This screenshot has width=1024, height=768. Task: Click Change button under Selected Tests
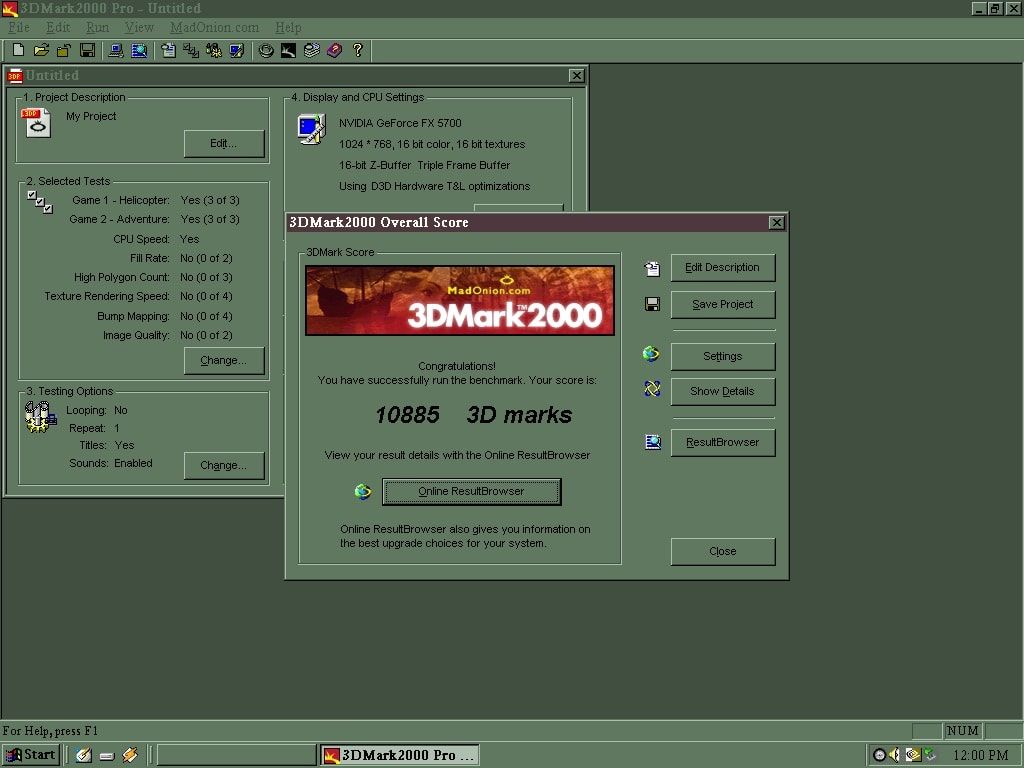(x=224, y=360)
